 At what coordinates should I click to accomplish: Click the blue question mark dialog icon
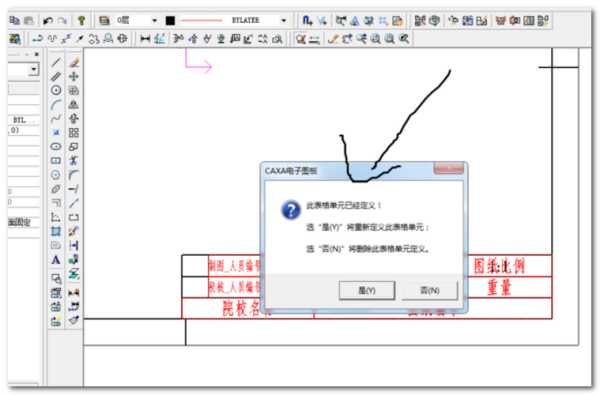pyautogui.click(x=291, y=210)
